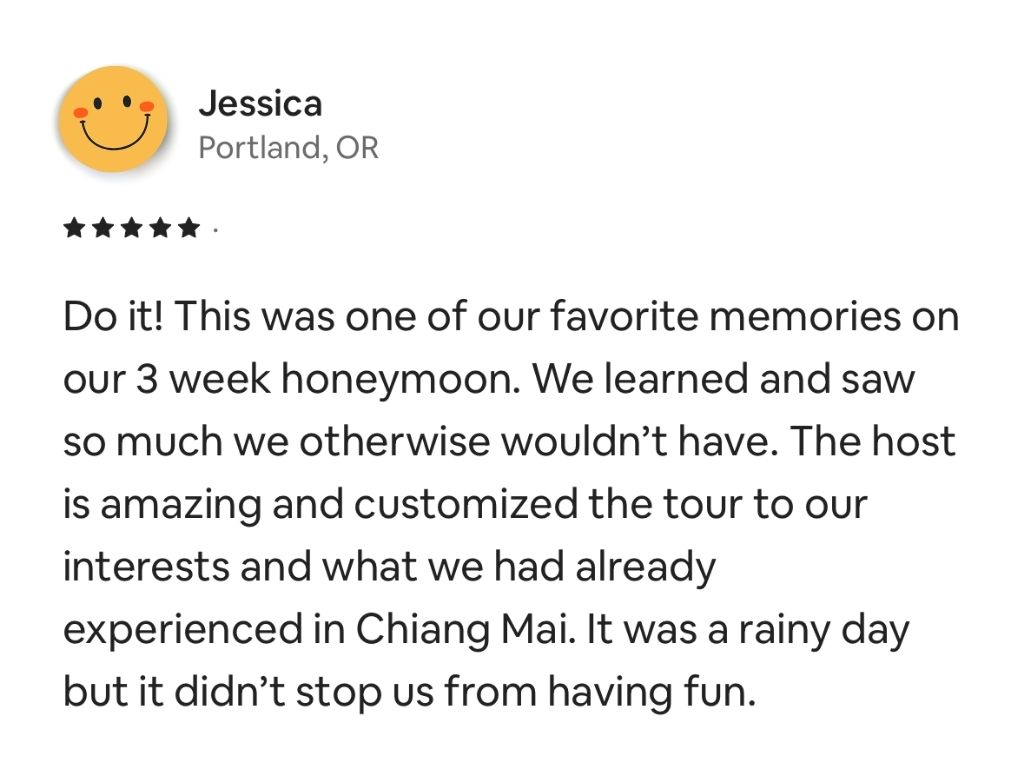Click the word "interests" in the review
The height and width of the screenshot is (768, 1024).
click(x=145, y=567)
